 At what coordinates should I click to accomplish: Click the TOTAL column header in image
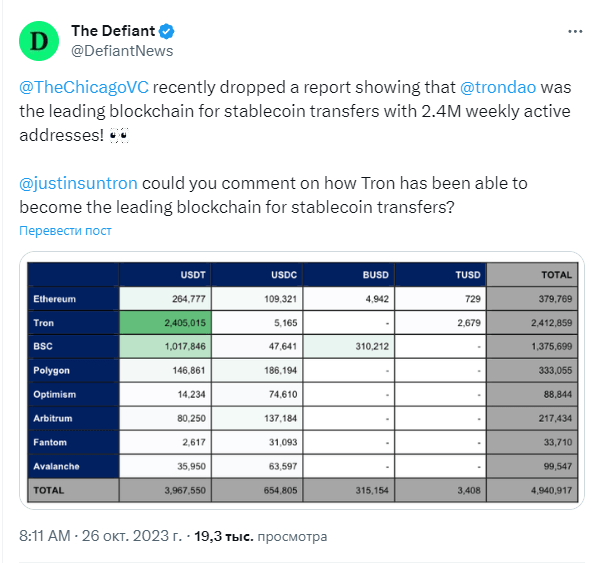[x=532, y=275]
